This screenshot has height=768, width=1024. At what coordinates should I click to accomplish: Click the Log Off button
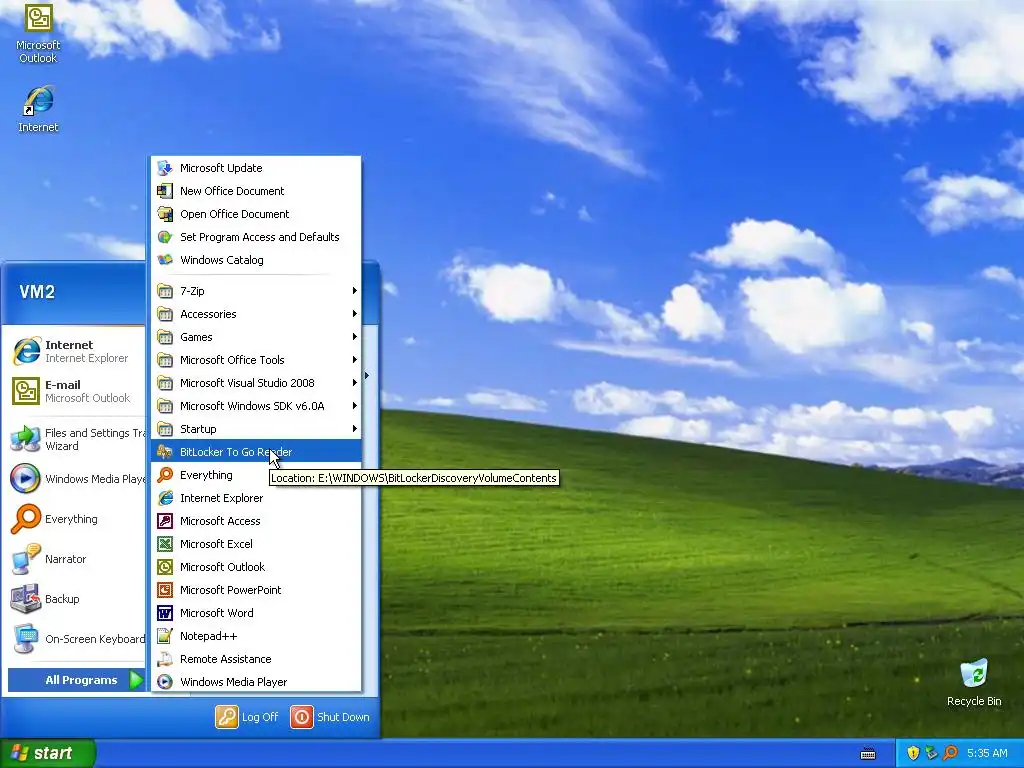pyautogui.click(x=247, y=716)
